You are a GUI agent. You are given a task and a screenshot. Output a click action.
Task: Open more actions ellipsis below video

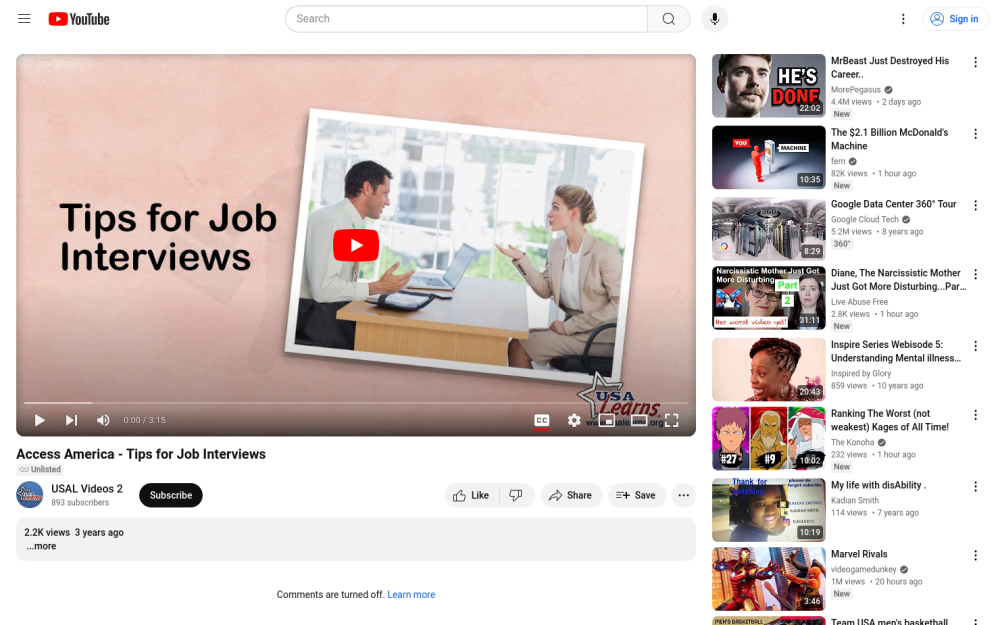coord(684,495)
